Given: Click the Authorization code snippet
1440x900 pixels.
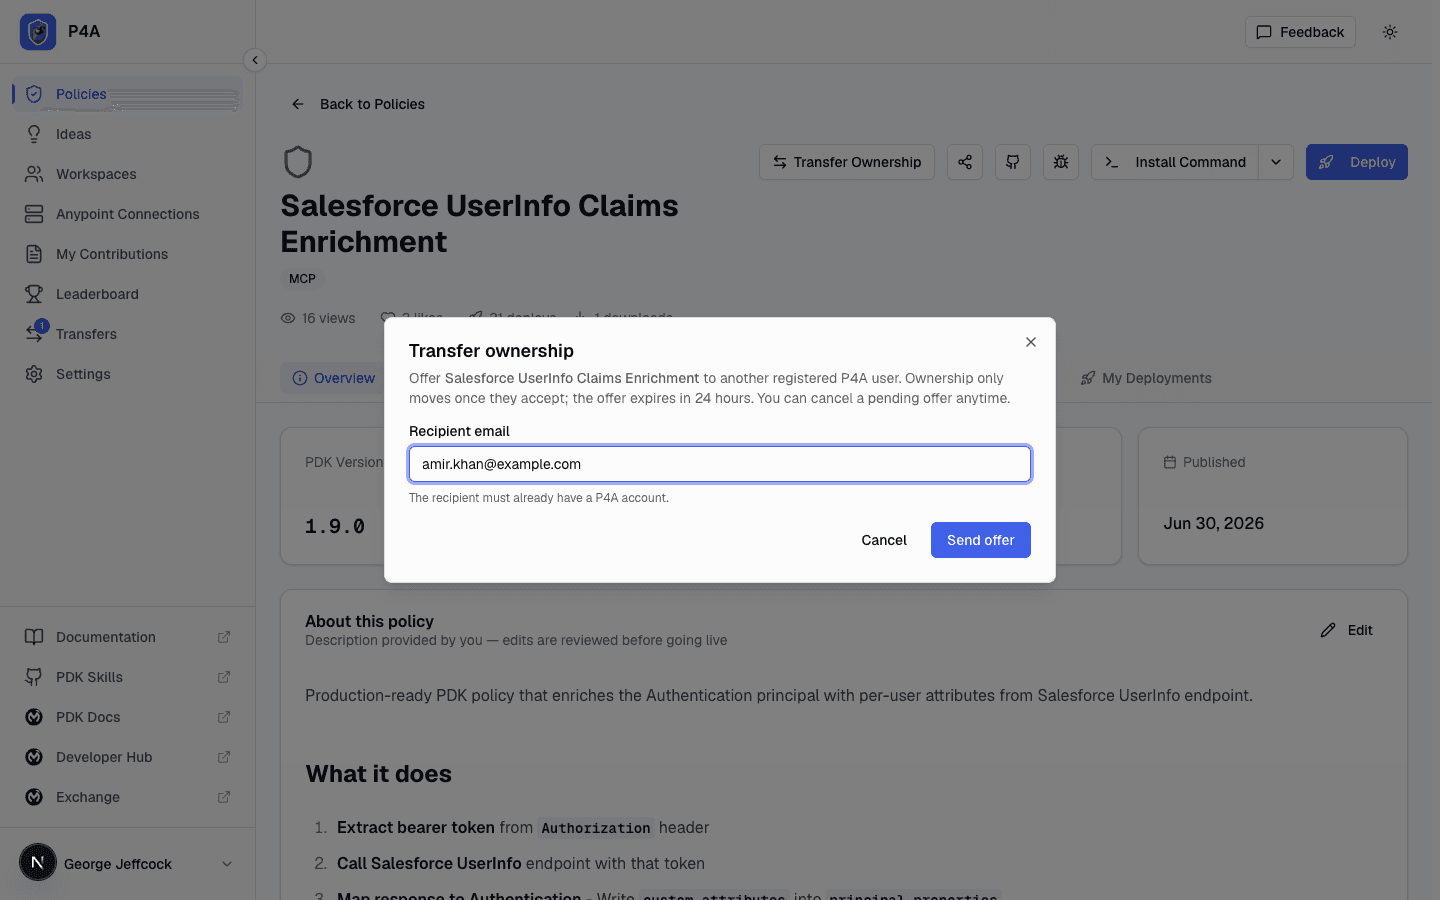Looking at the screenshot, I should pos(596,828).
